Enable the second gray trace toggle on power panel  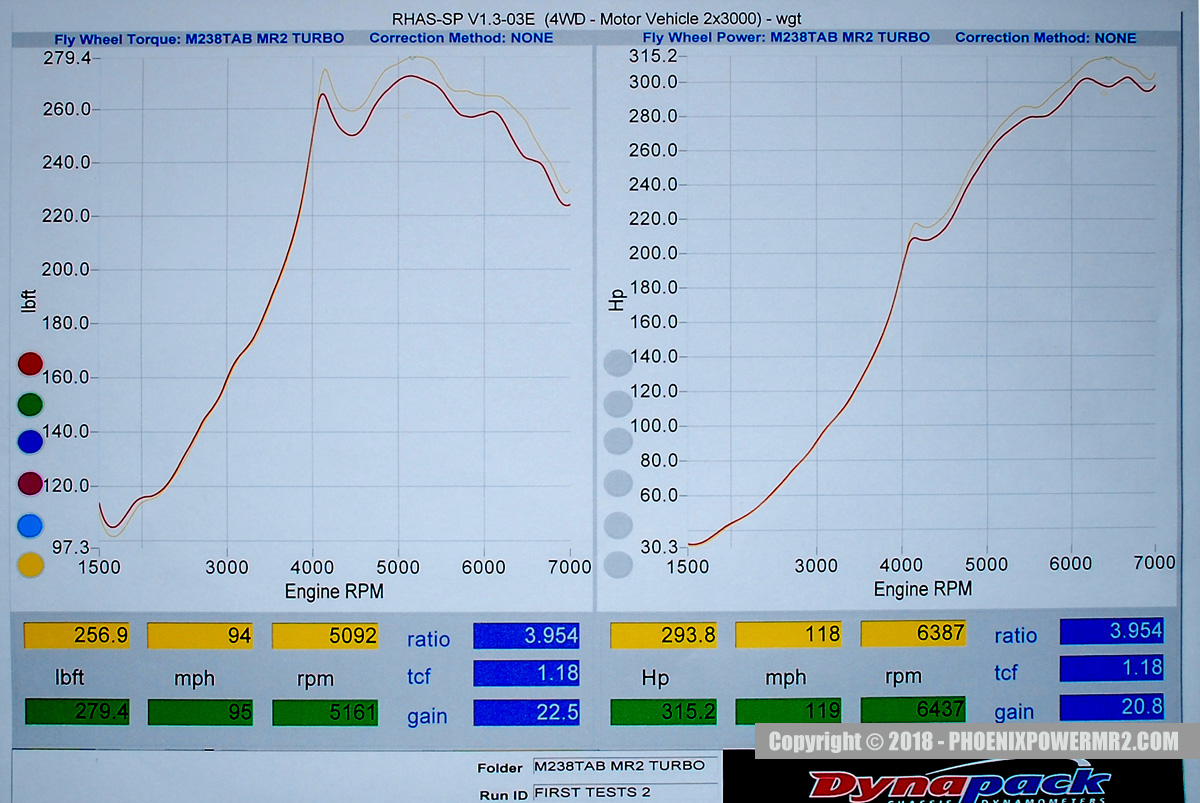coord(618,404)
